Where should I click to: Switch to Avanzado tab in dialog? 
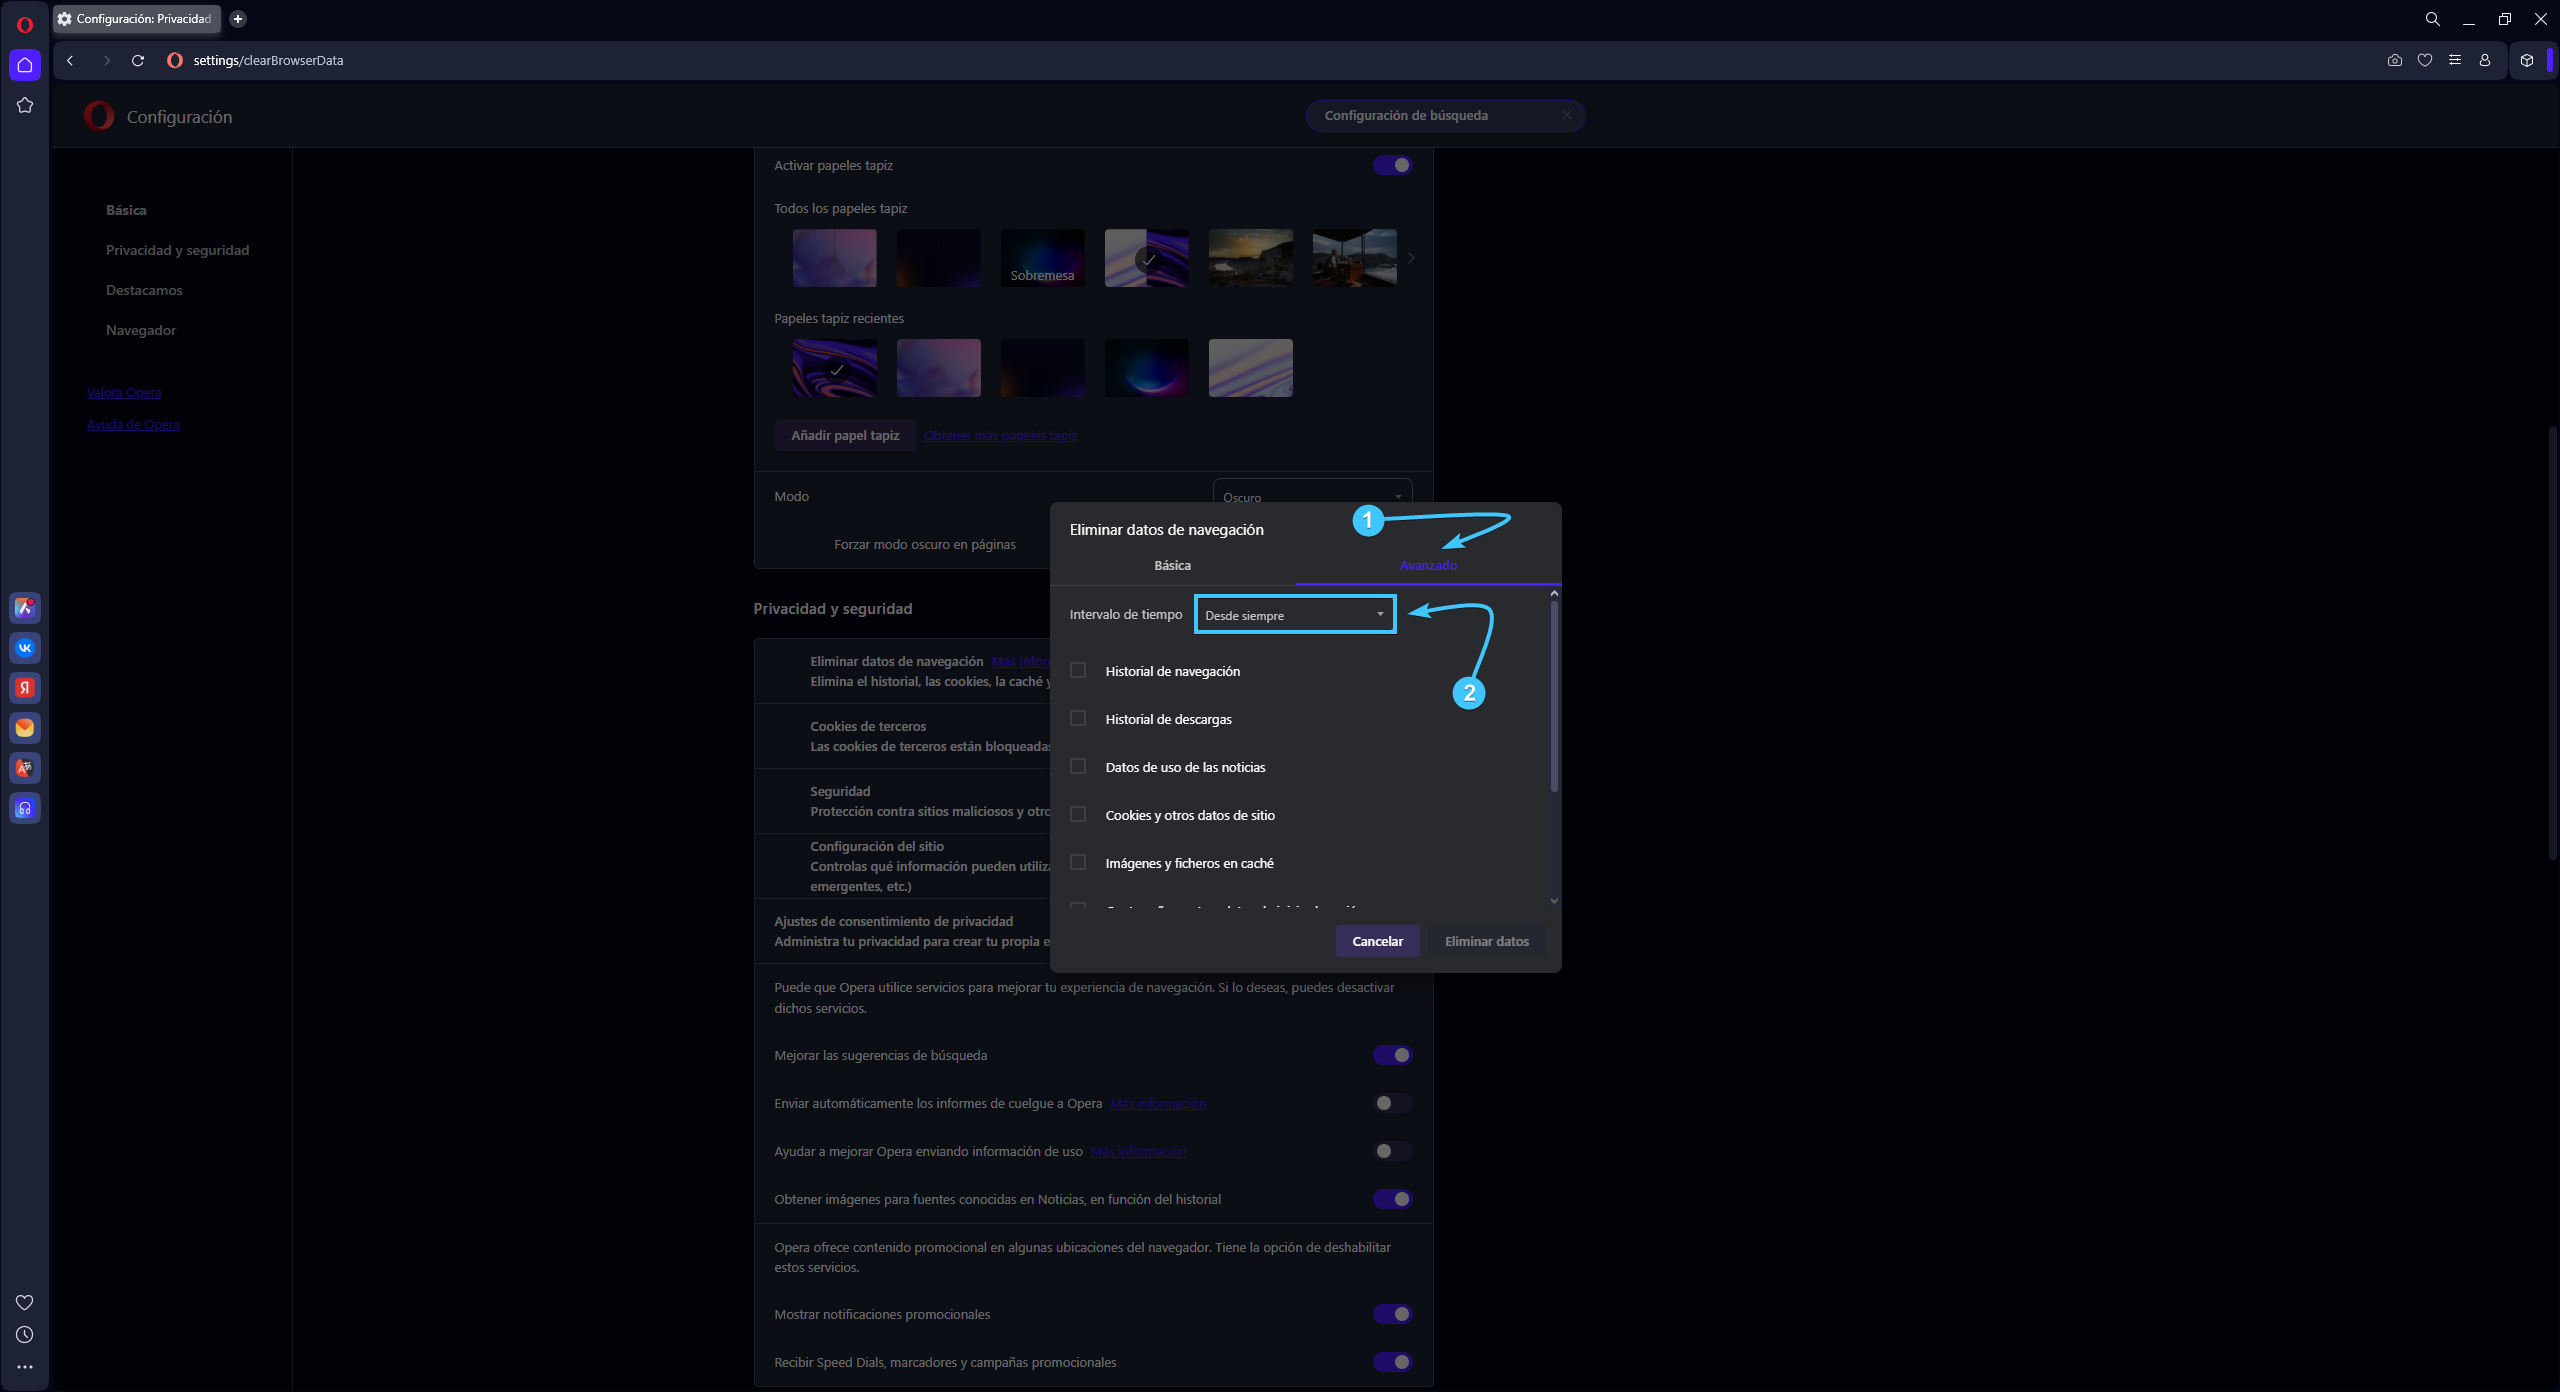pyautogui.click(x=1428, y=565)
